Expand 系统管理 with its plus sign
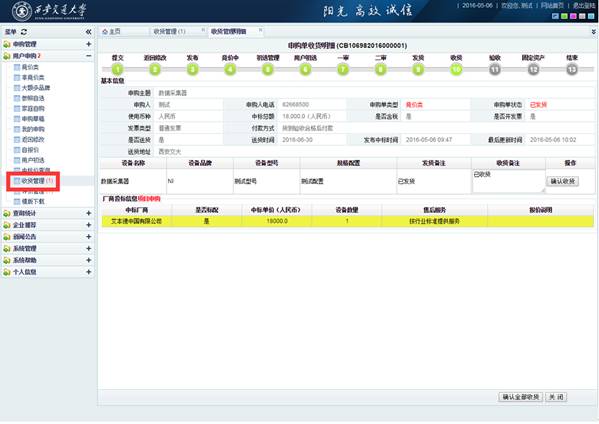 [x=89, y=249]
